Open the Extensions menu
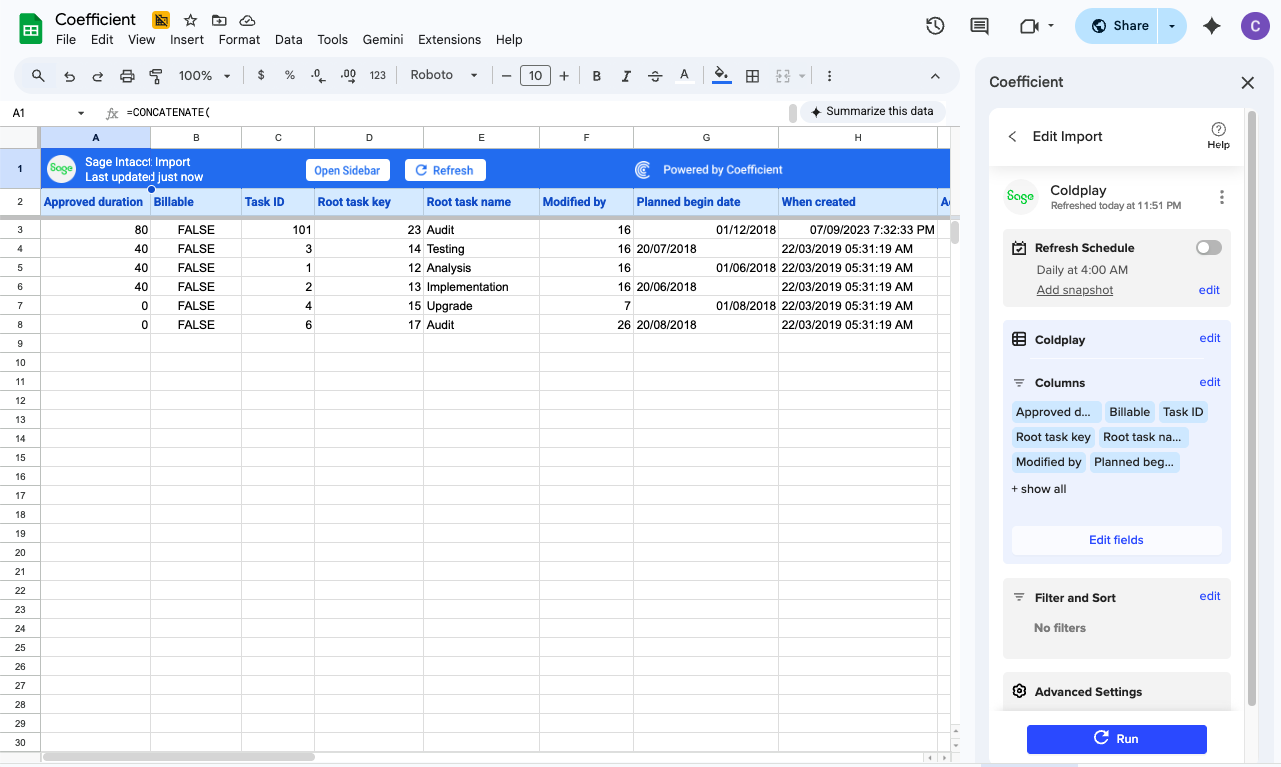This screenshot has height=767, width=1281. click(x=449, y=40)
